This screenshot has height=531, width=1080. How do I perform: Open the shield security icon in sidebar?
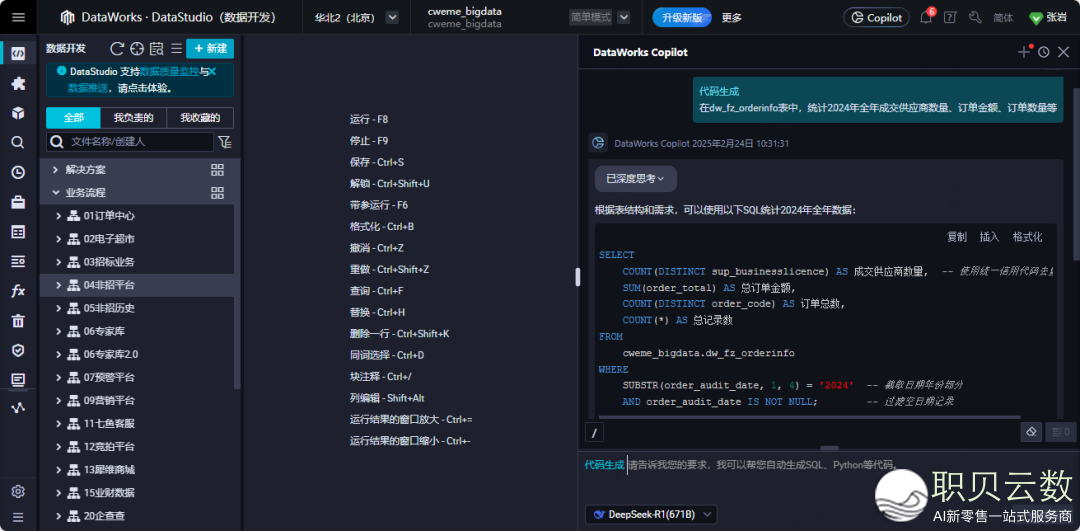pyautogui.click(x=19, y=350)
